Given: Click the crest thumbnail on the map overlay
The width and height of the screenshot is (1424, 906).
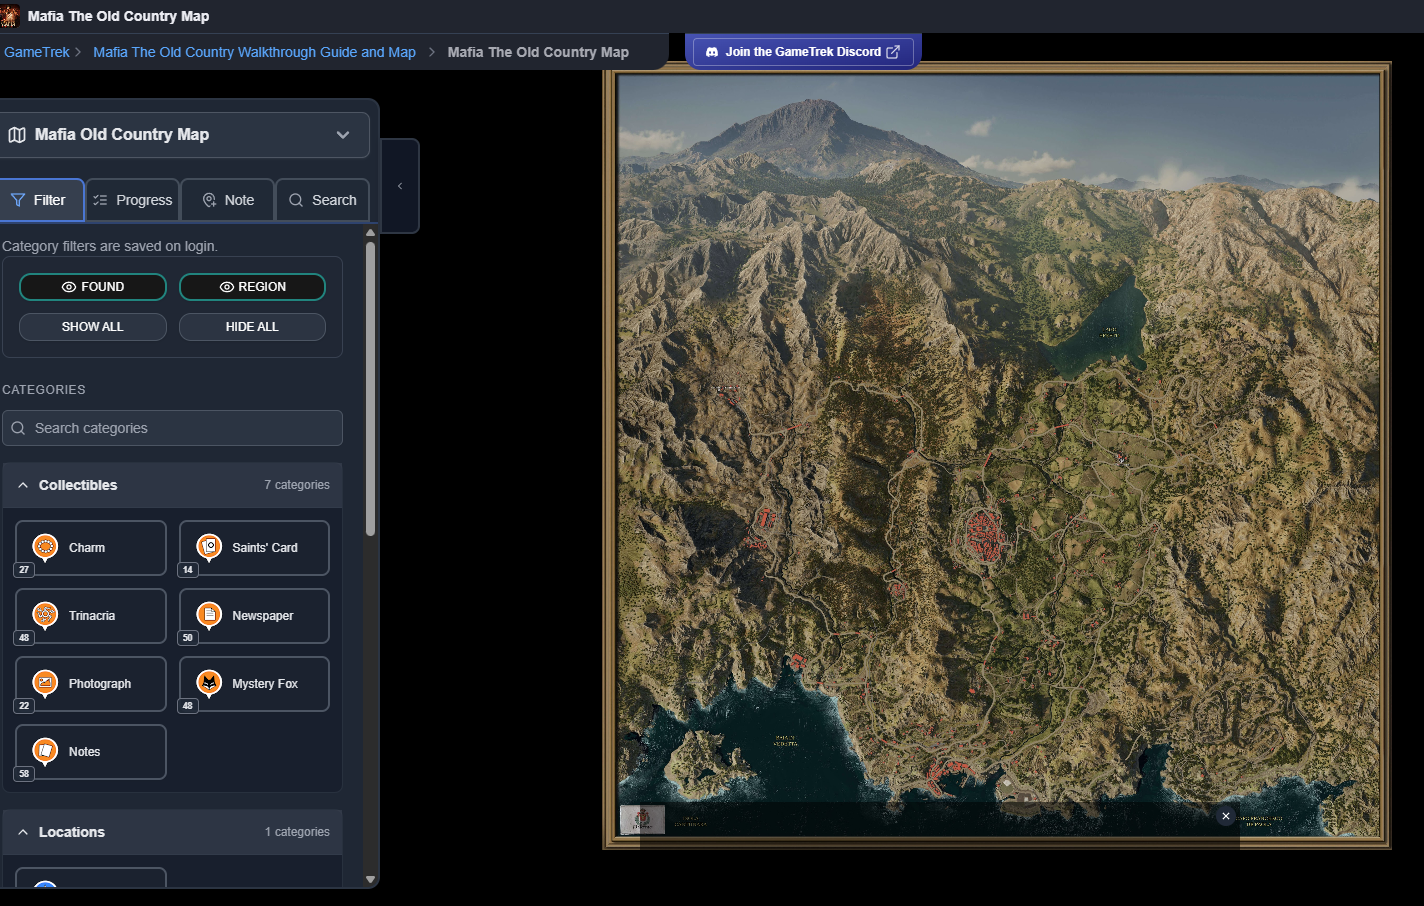Looking at the screenshot, I should pyautogui.click(x=642, y=820).
